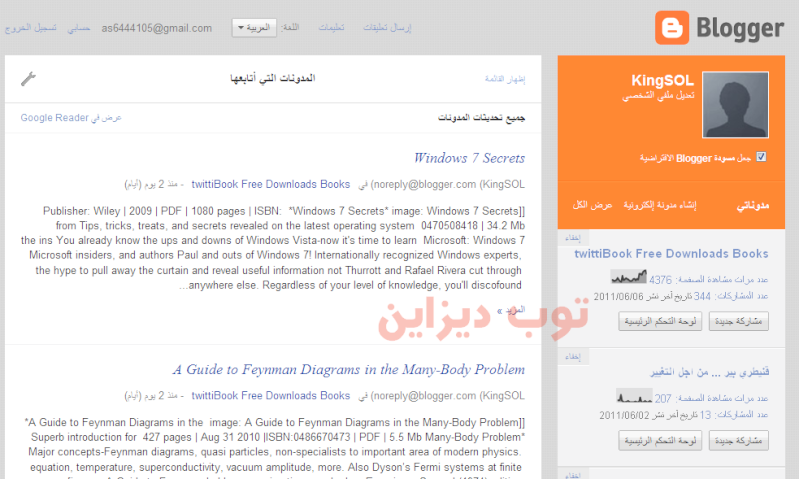Image resolution: width=799 pixels, height=479 pixels.
Task: Open the حسابي account link
Action: (x=79, y=28)
